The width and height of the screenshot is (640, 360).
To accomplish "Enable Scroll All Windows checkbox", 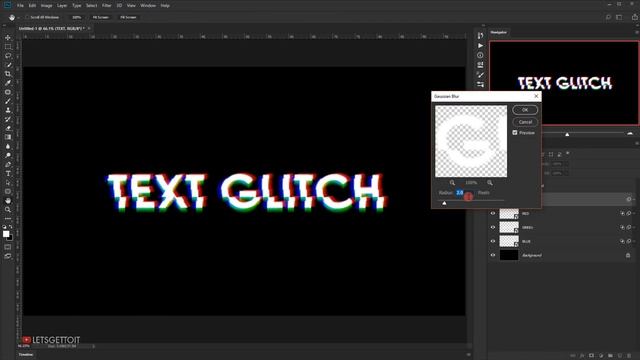I will (27, 18).
